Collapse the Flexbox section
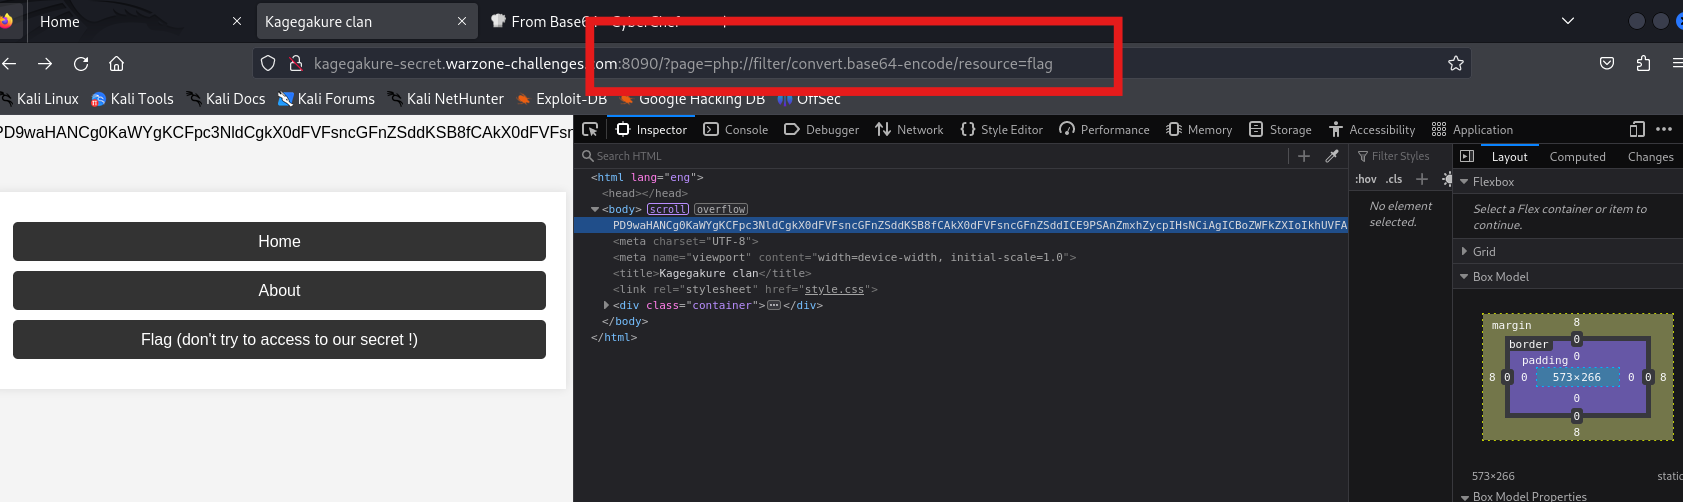Screen dimensions: 1683x502 click(x=1464, y=182)
